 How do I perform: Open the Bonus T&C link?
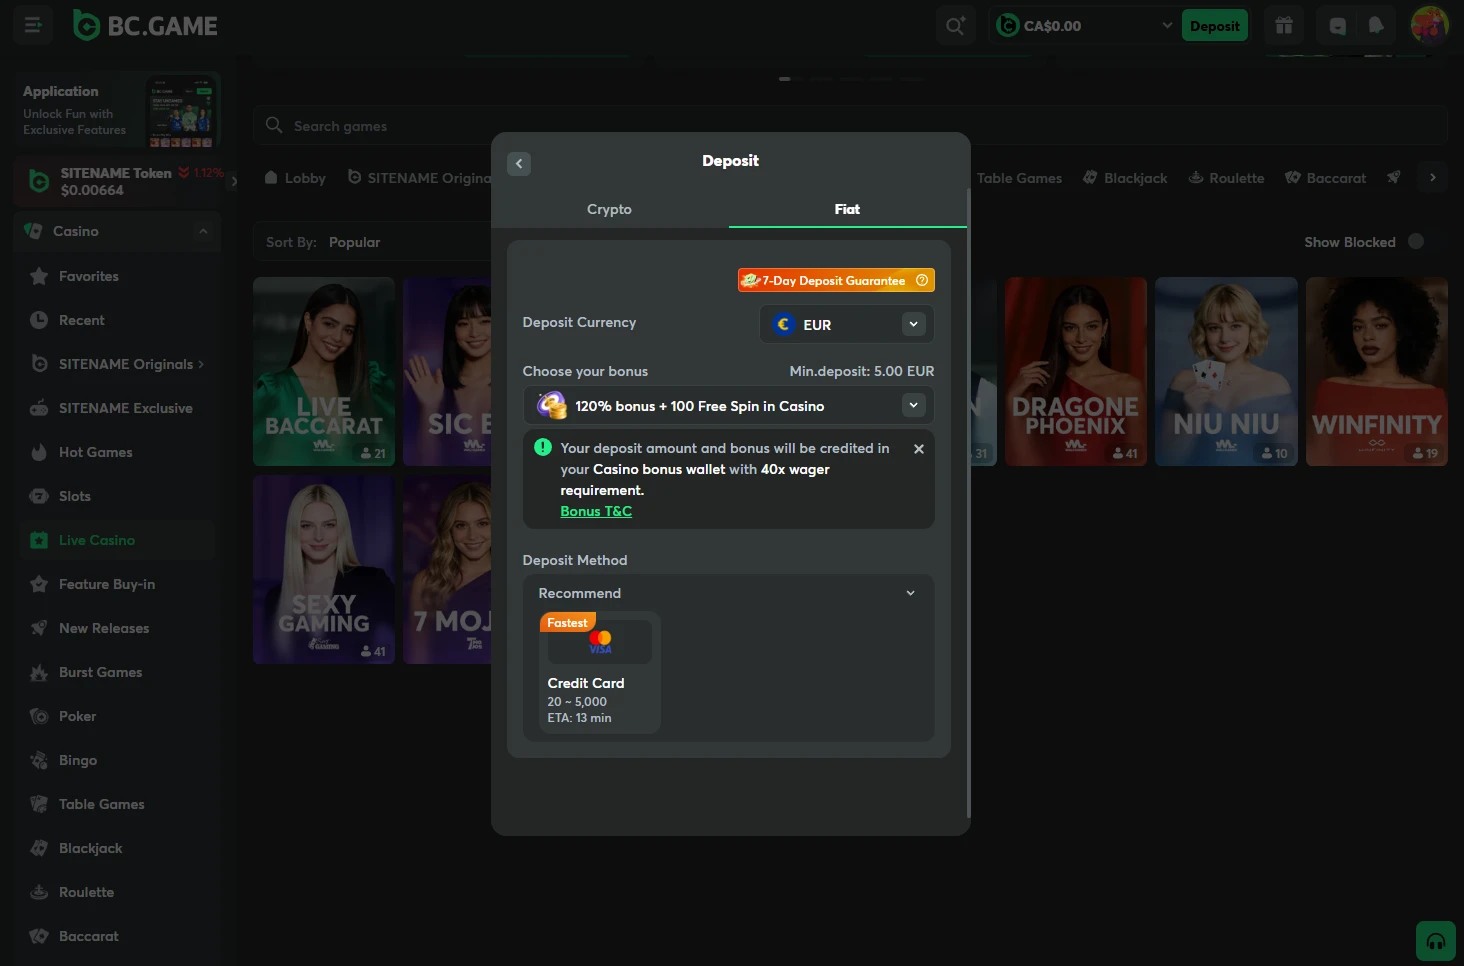[596, 511]
